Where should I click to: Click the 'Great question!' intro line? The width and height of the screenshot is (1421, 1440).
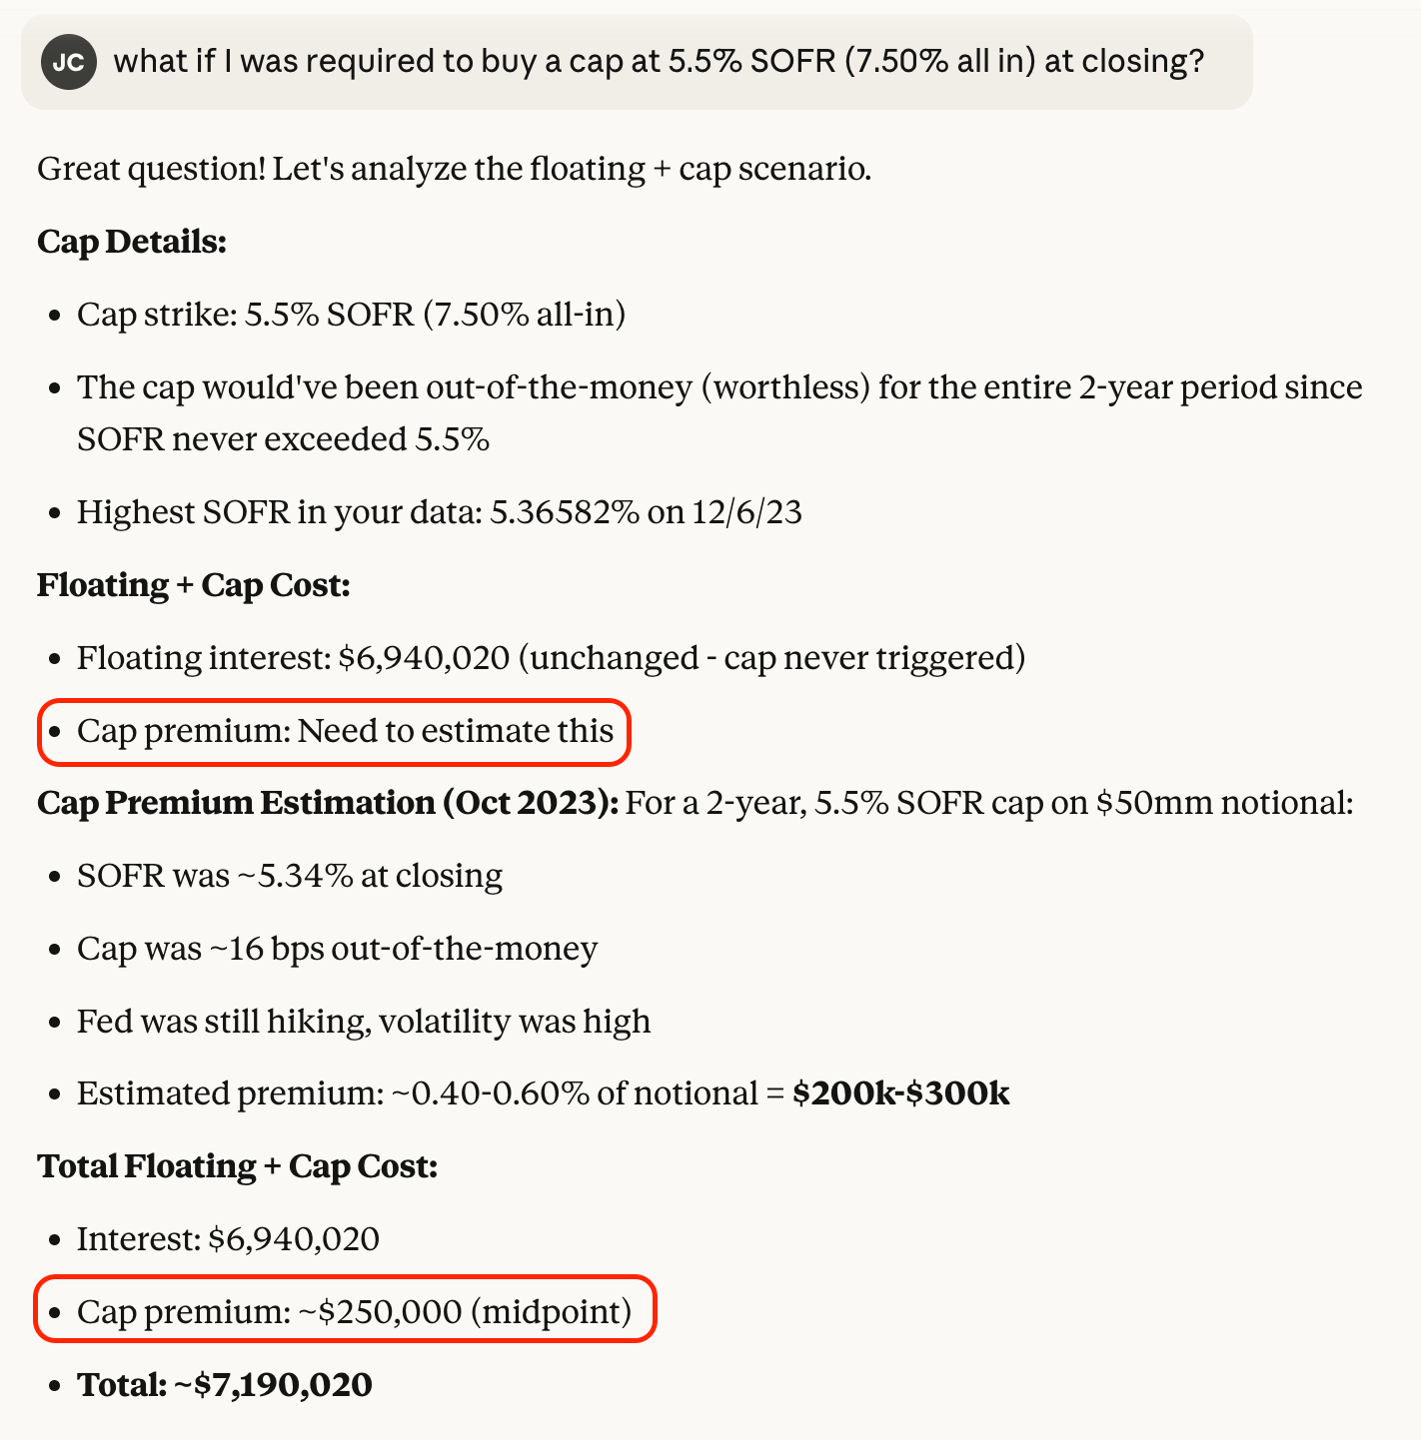(454, 169)
